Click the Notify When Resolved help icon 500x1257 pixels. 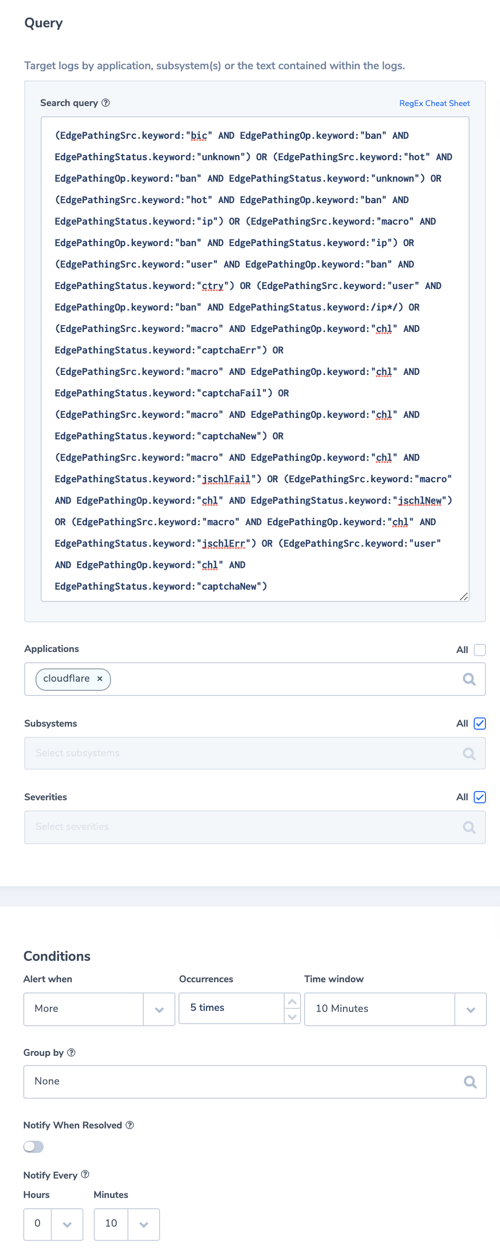[x=130, y=1125]
